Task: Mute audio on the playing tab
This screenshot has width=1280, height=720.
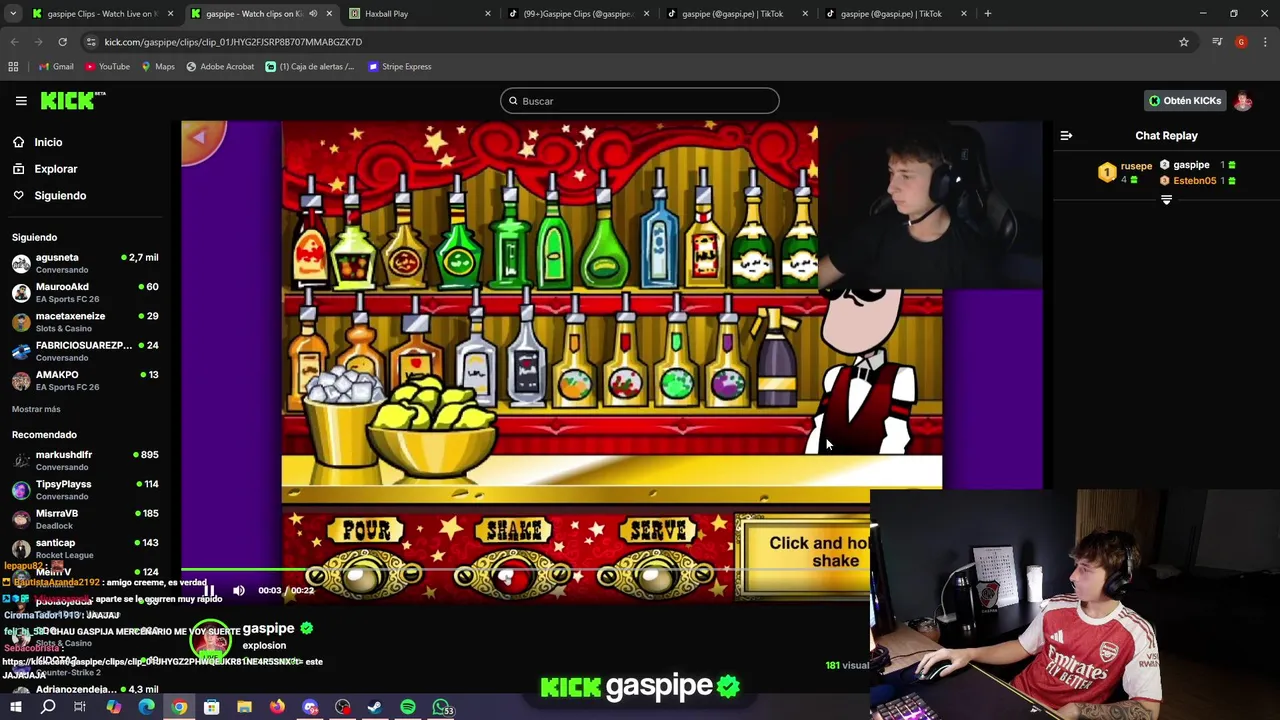Action: click(313, 14)
